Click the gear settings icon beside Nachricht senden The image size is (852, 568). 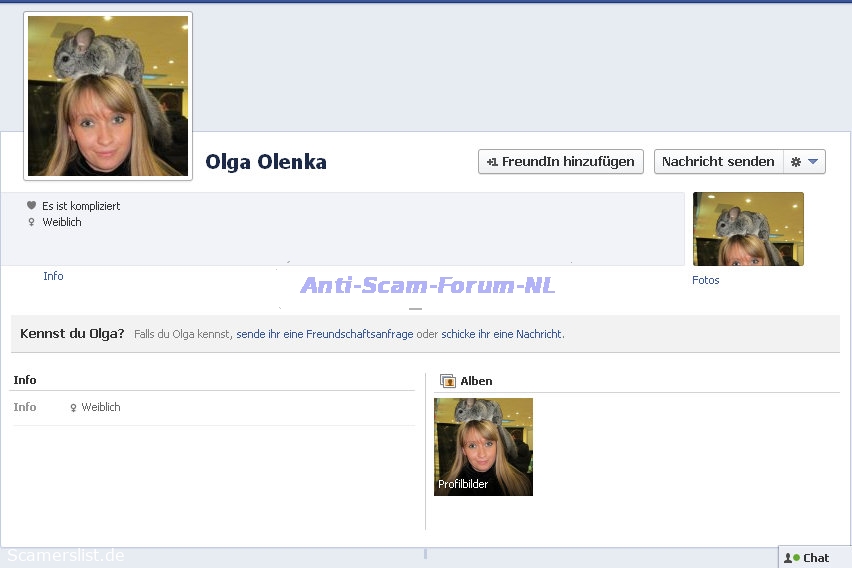pos(796,162)
